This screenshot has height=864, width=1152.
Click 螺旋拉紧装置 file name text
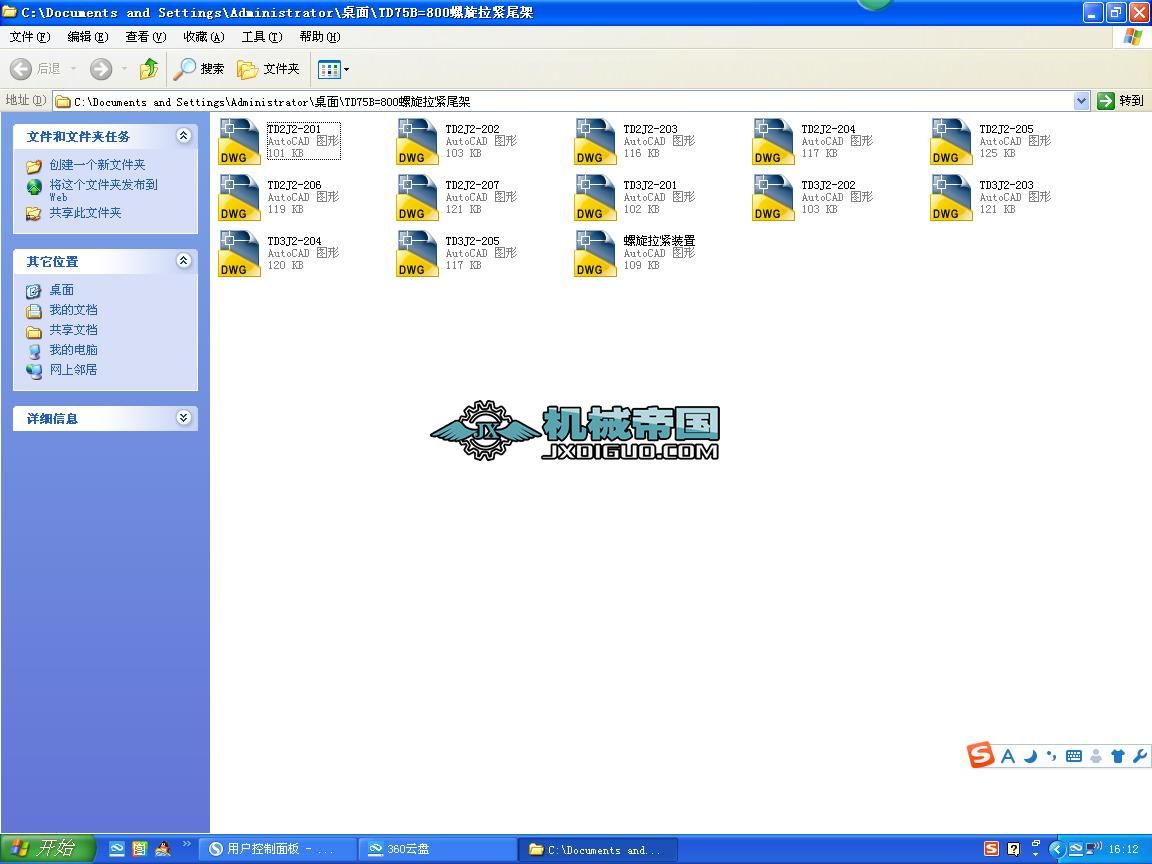(x=659, y=241)
